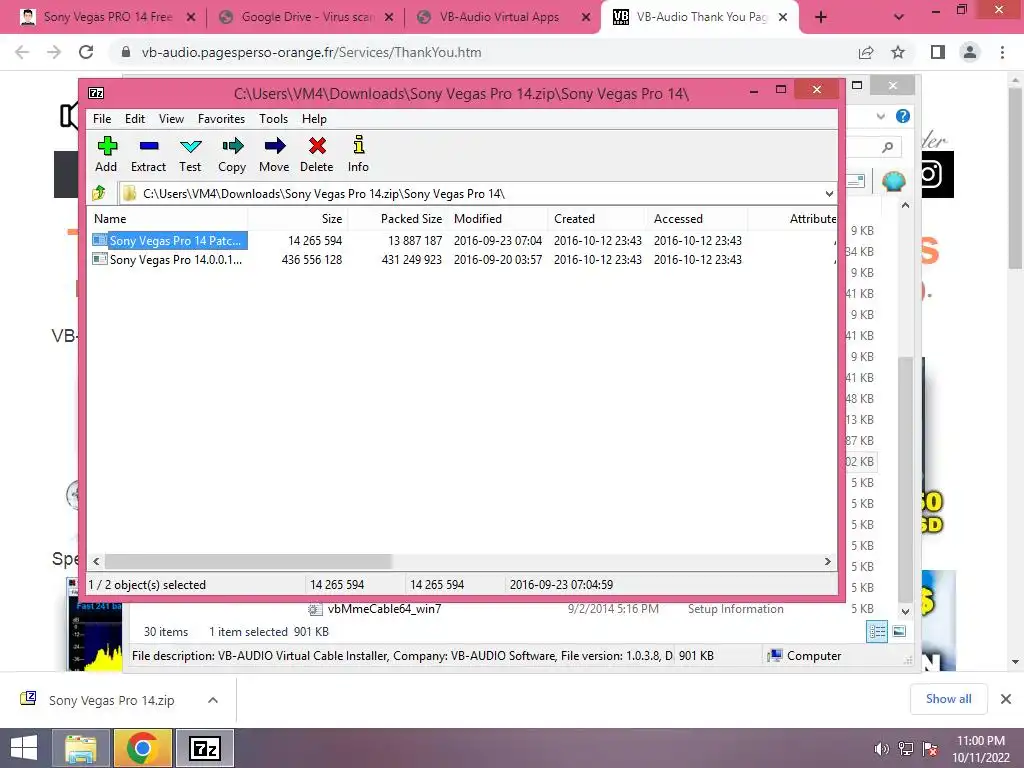Open the network icon in system tray
Screen dimensions: 1024x768
click(906, 749)
